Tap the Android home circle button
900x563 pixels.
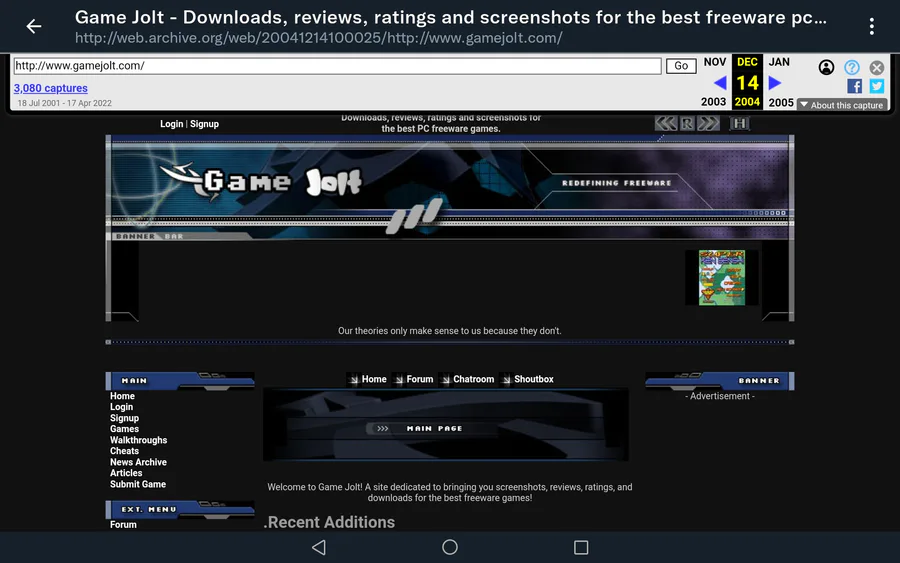(450, 548)
